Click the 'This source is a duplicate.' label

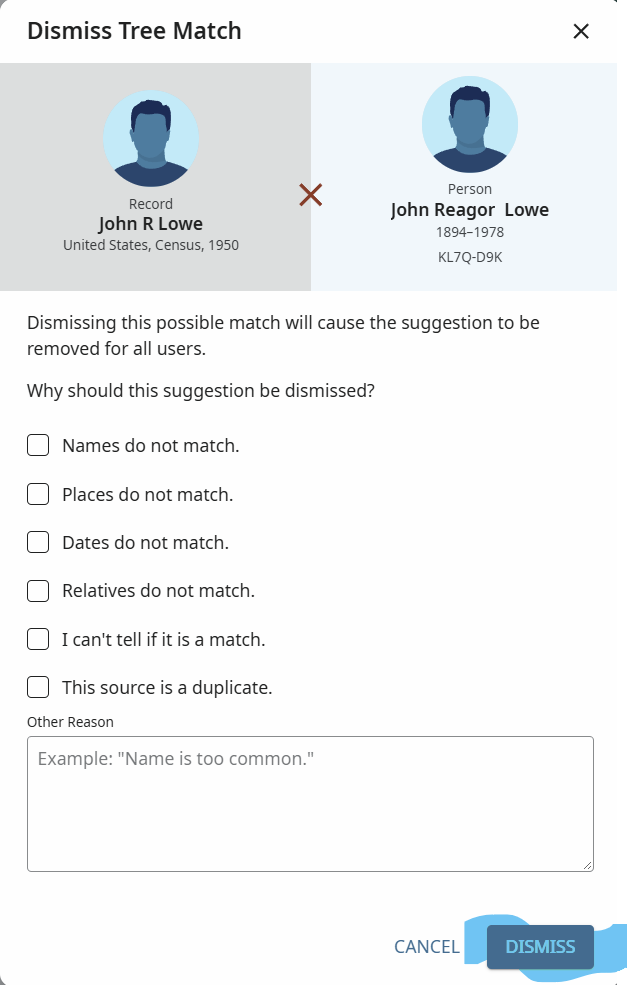pyautogui.click(x=167, y=687)
